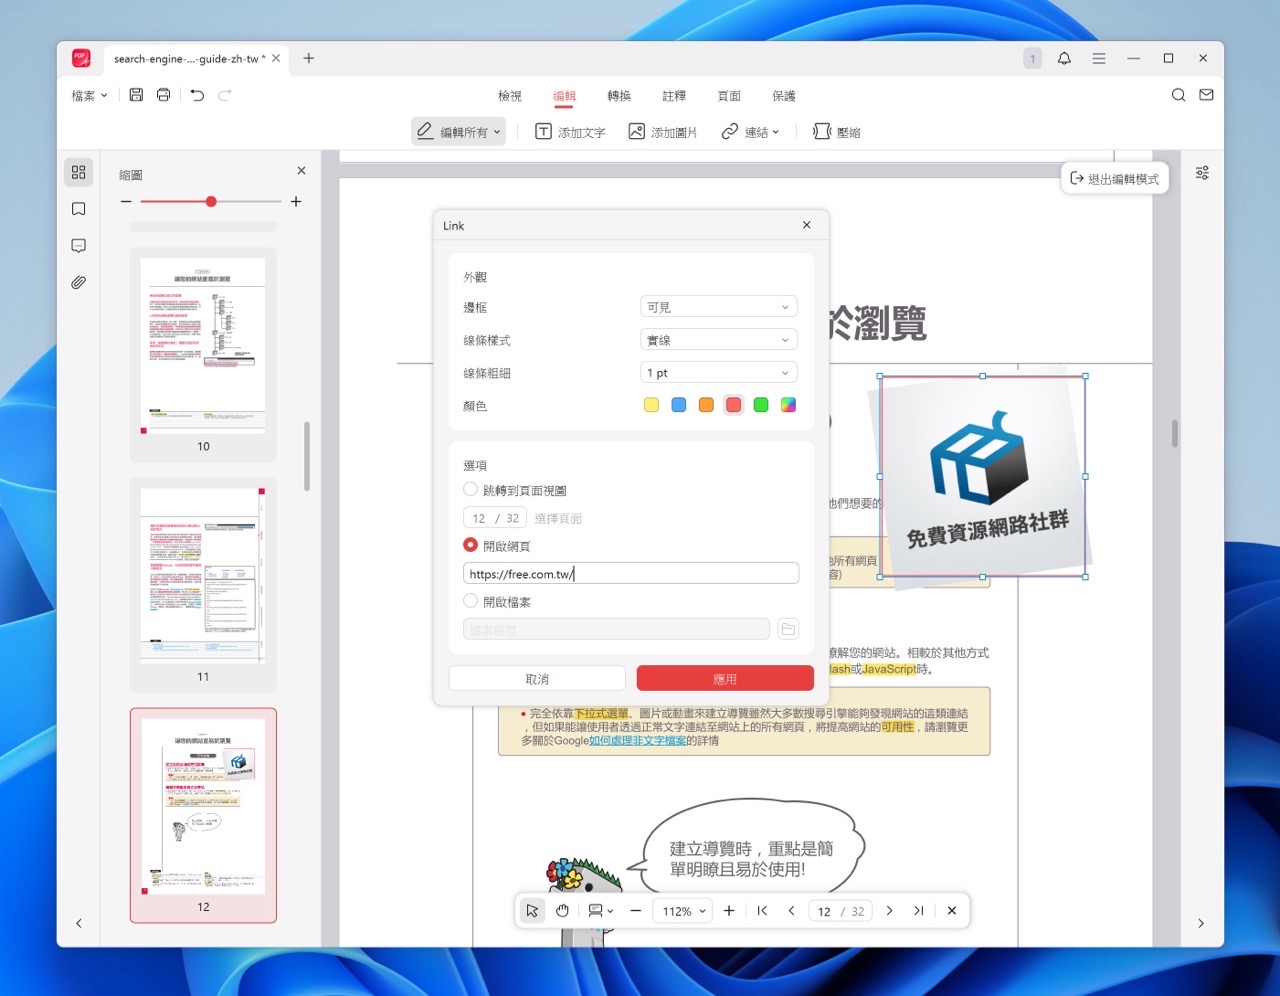This screenshot has height=996, width=1280.
Task: Open the search magnifier icon
Action: tap(1178, 95)
